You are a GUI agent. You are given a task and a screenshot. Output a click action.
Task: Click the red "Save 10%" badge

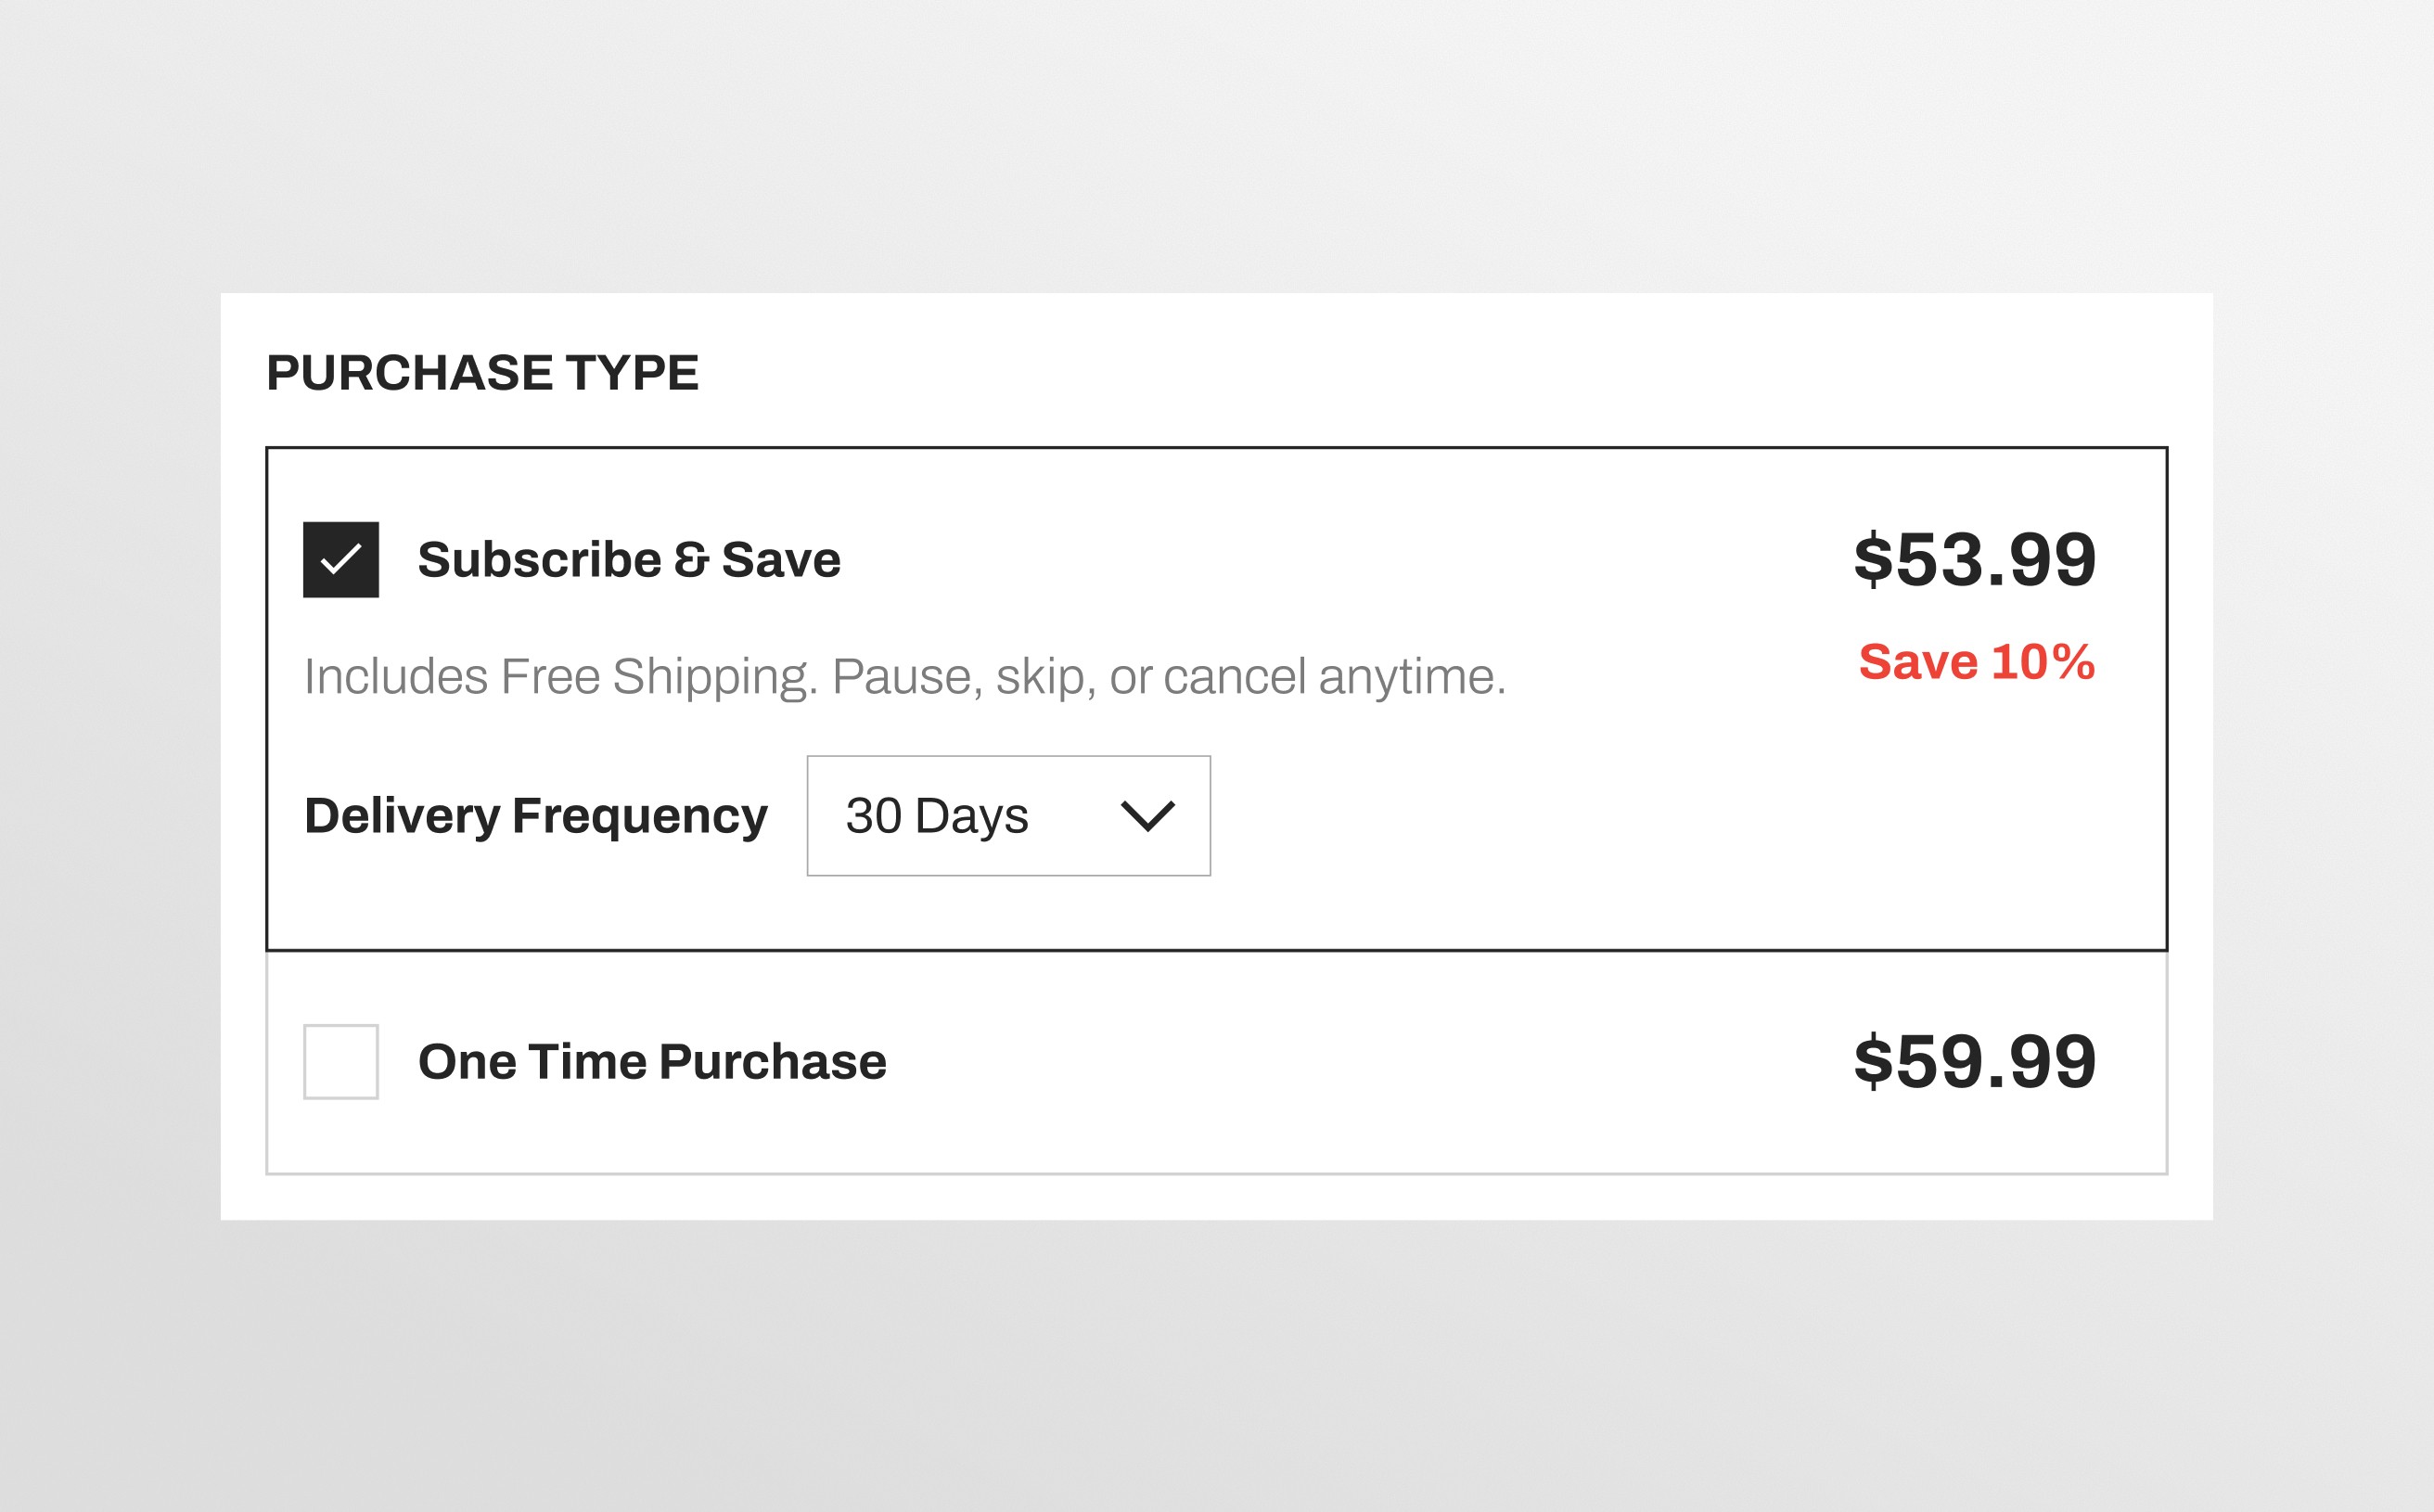click(x=1976, y=662)
